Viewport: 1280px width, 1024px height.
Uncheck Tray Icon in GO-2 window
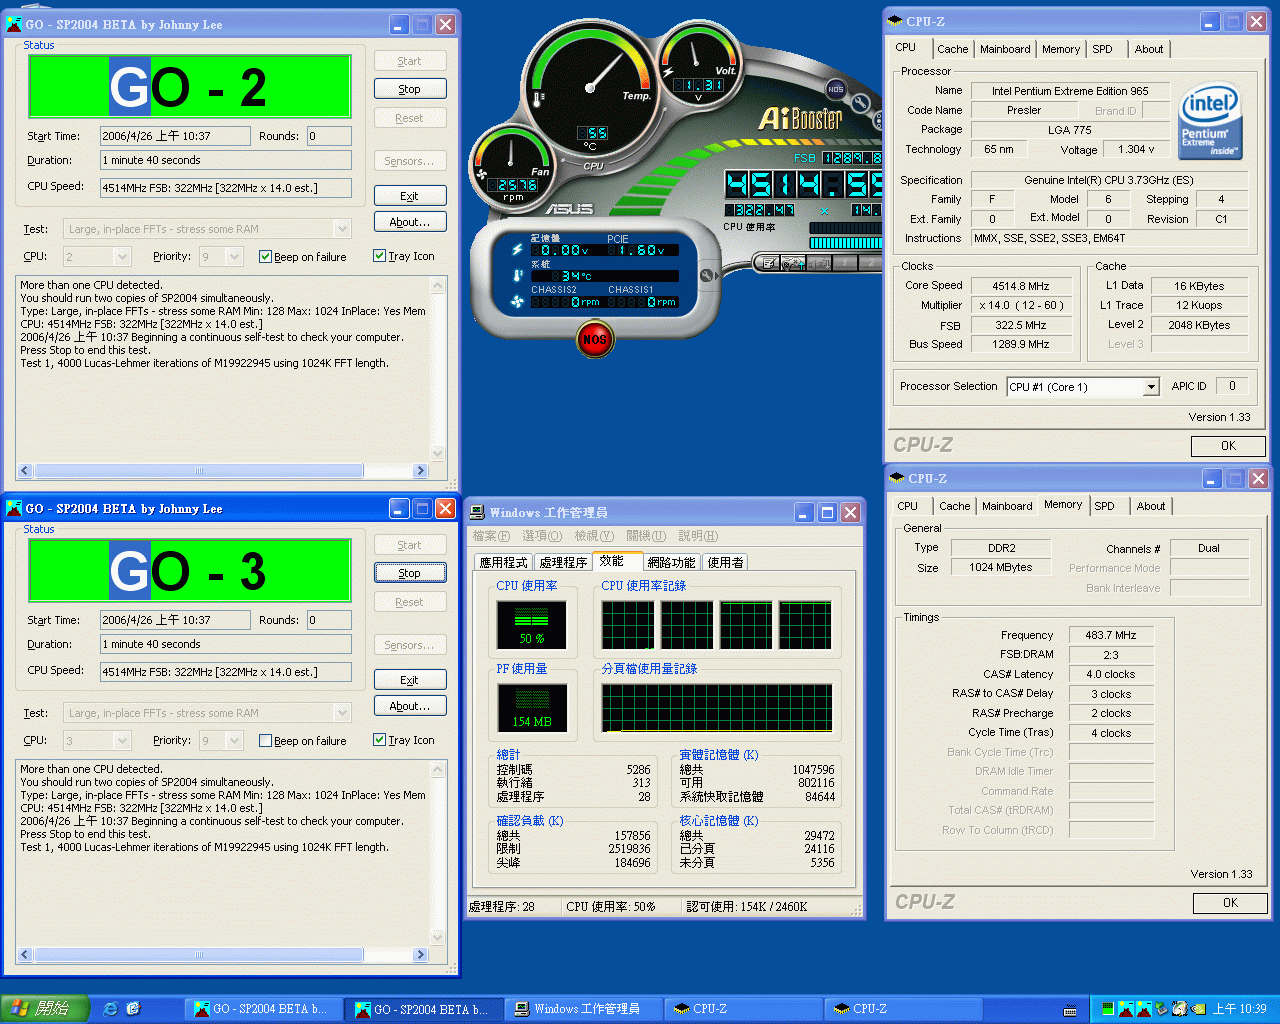pos(380,256)
